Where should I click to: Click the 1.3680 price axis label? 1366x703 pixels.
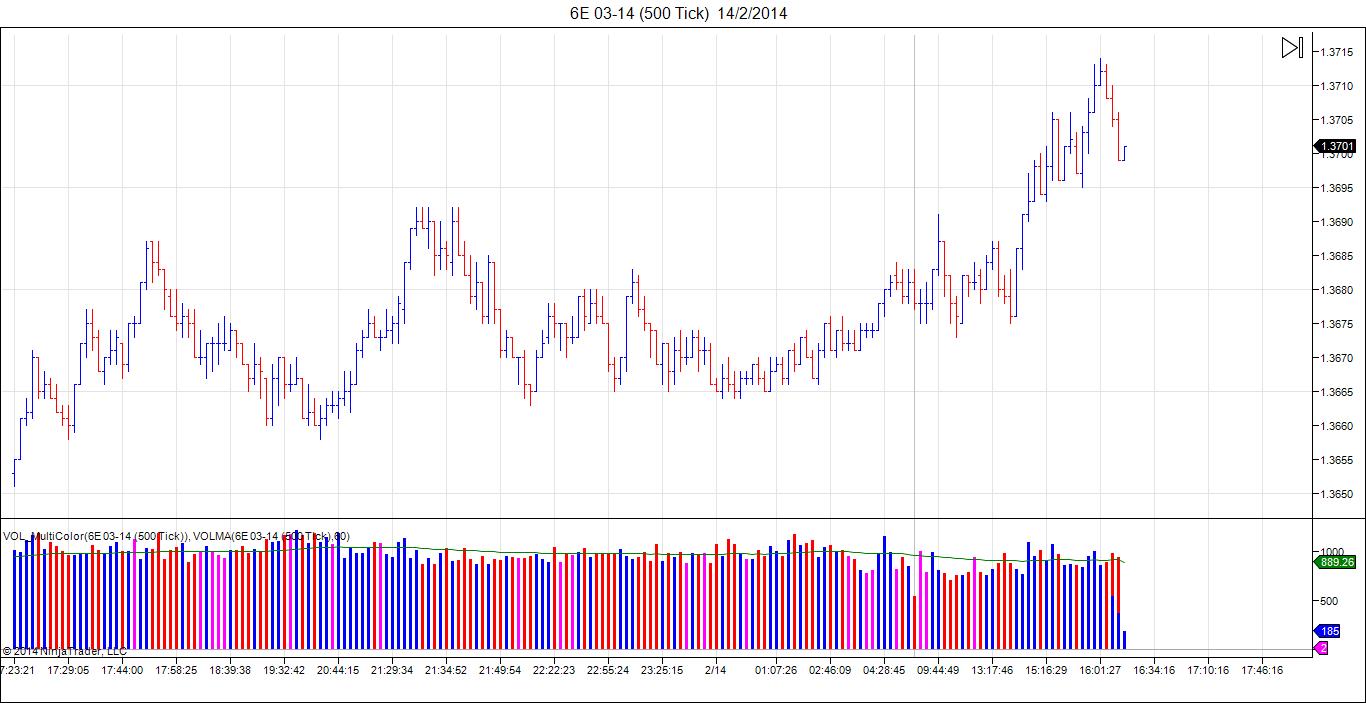coord(1338,290)
